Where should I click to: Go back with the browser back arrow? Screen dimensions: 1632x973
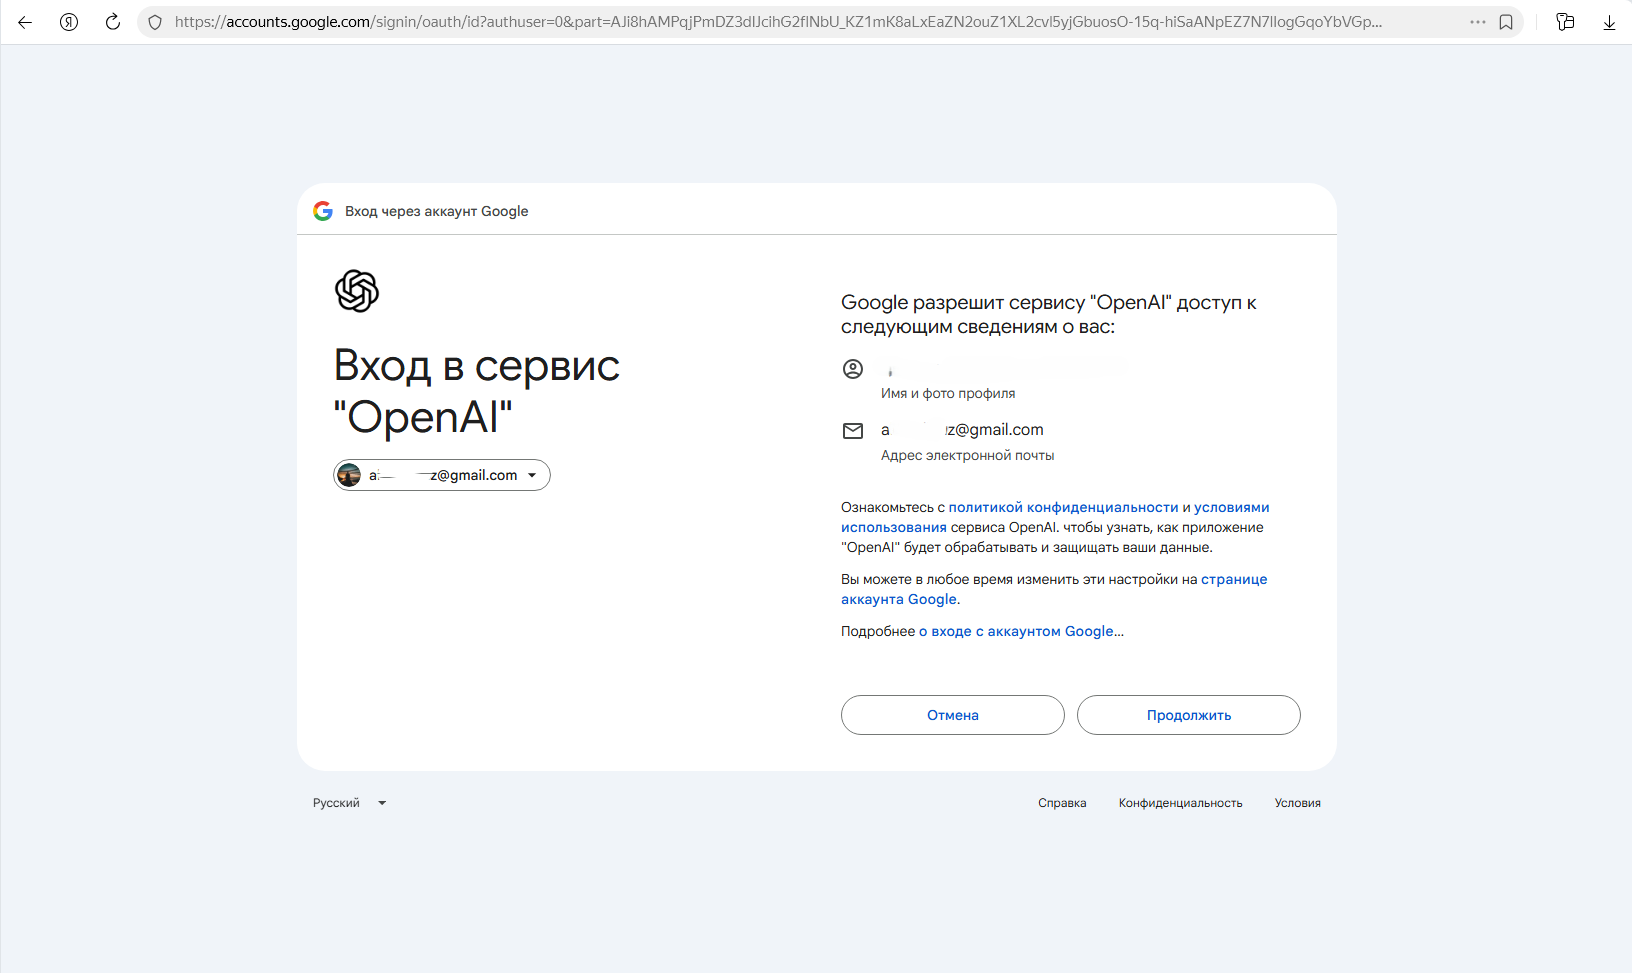tap(25, 22)
